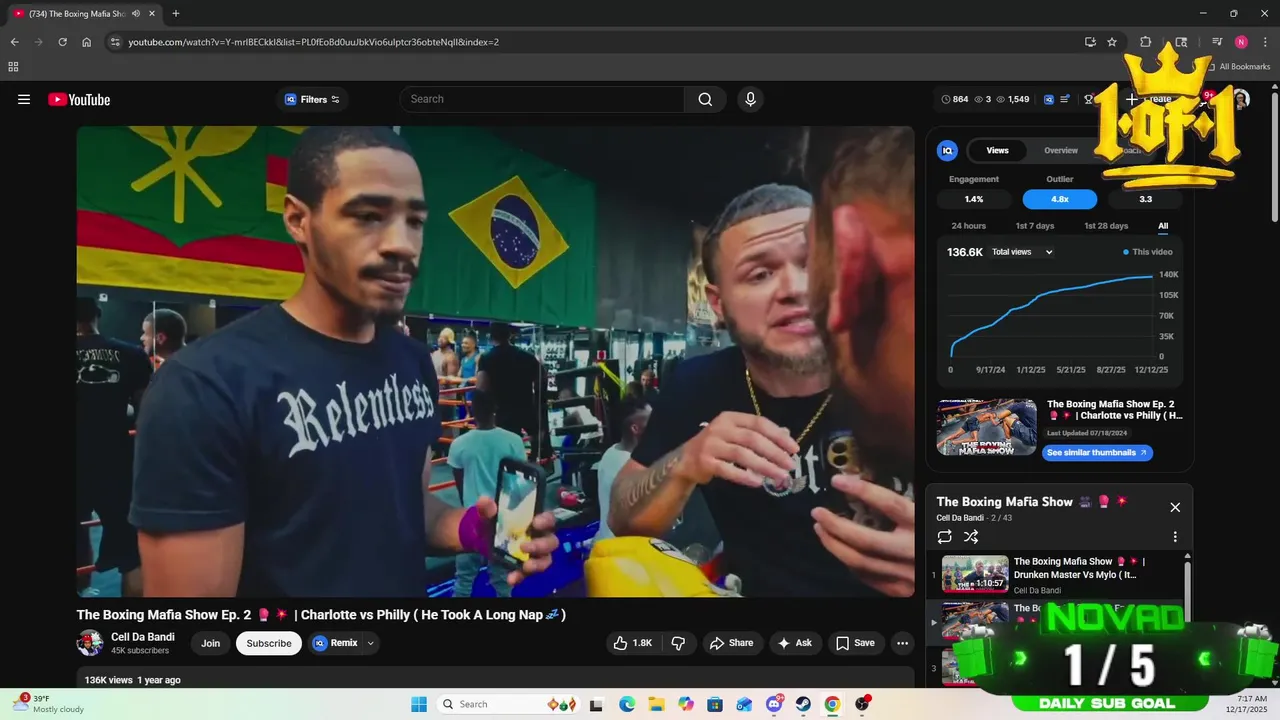Click the Windows taskbar Search box
Viewport: 1280px width, 720px height.
pos(510,704)
